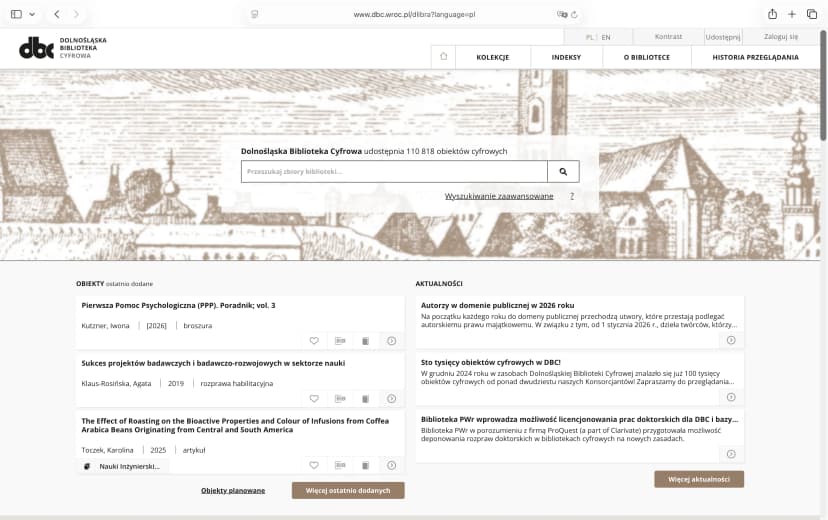Open details arrow for Pierwsza Pomoc Psychologiczna

391,341
